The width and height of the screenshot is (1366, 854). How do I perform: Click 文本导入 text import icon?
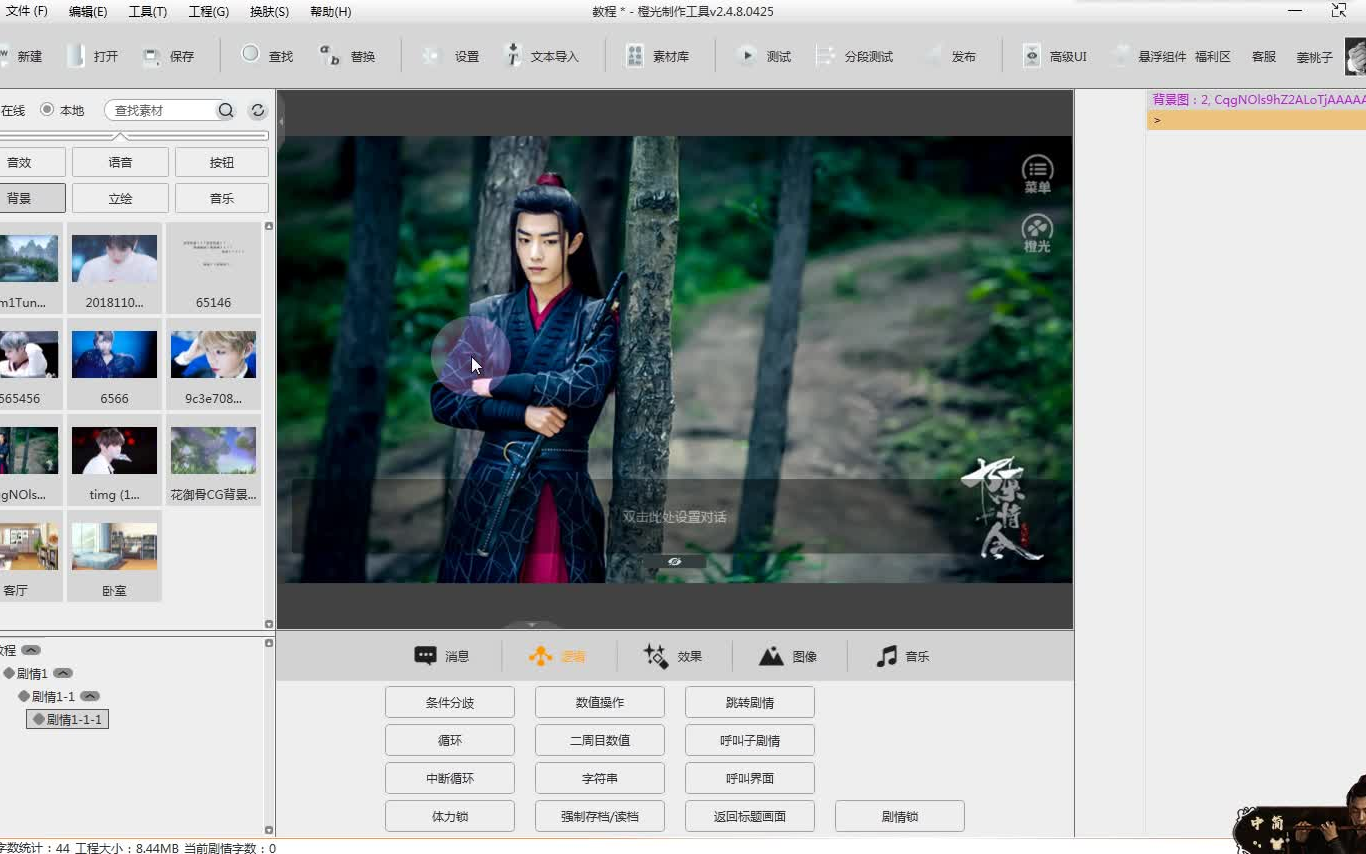click(512, 56)
